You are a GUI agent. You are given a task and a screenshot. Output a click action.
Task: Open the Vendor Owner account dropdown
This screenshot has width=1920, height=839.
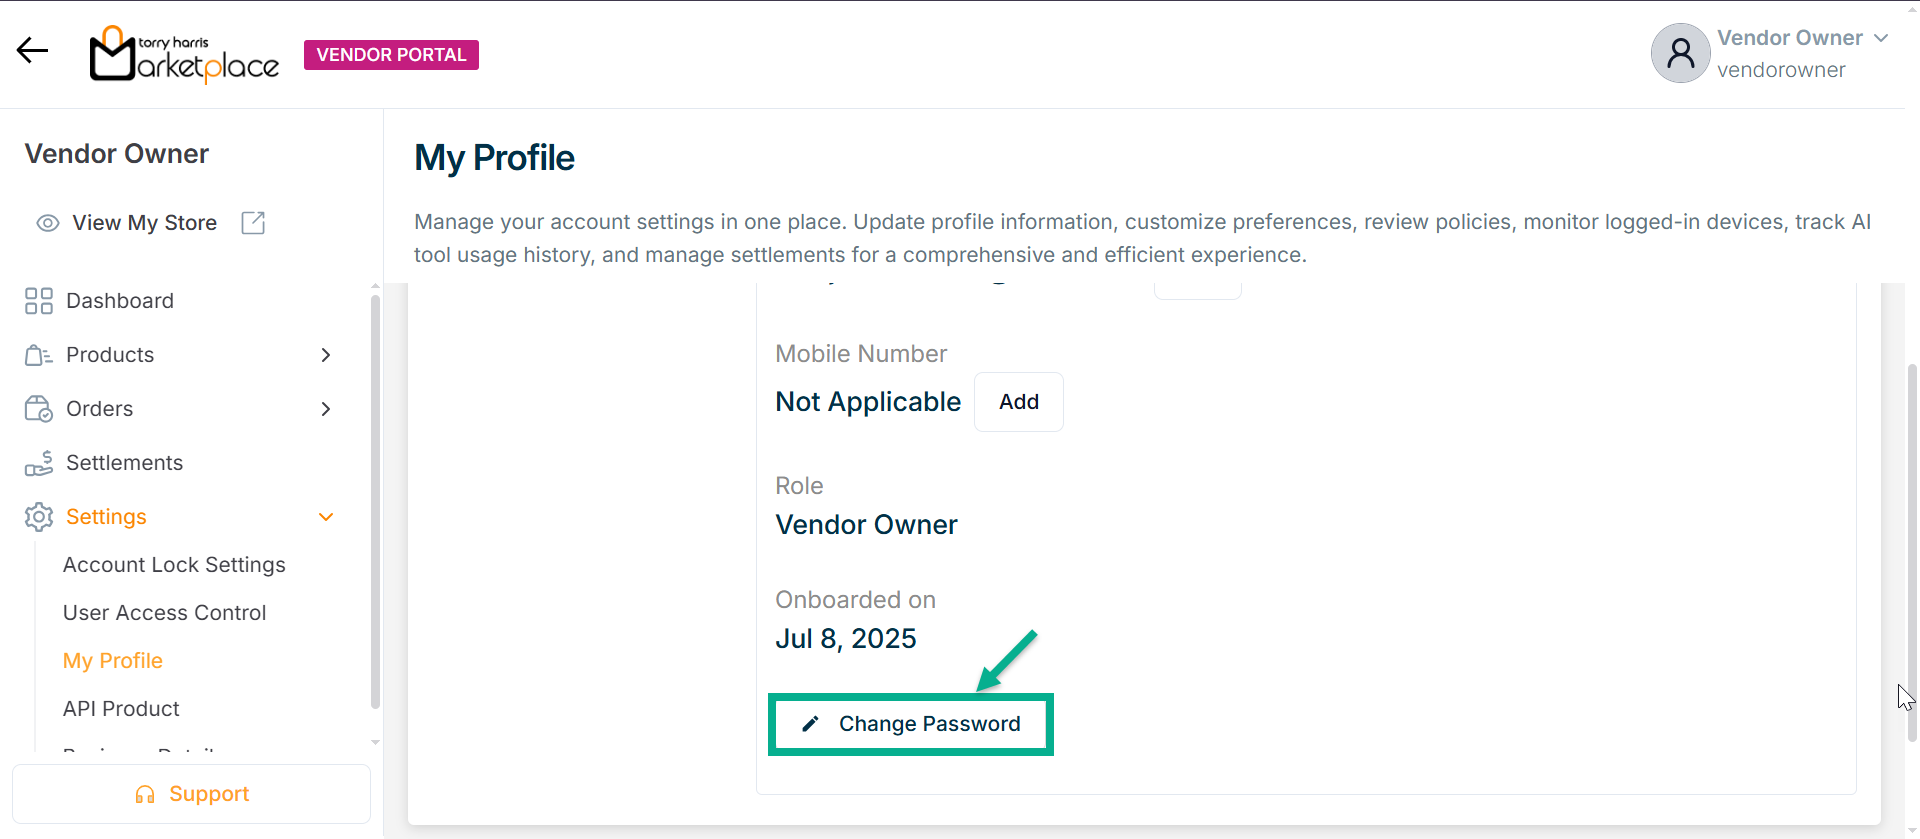tap(1881, 38)
